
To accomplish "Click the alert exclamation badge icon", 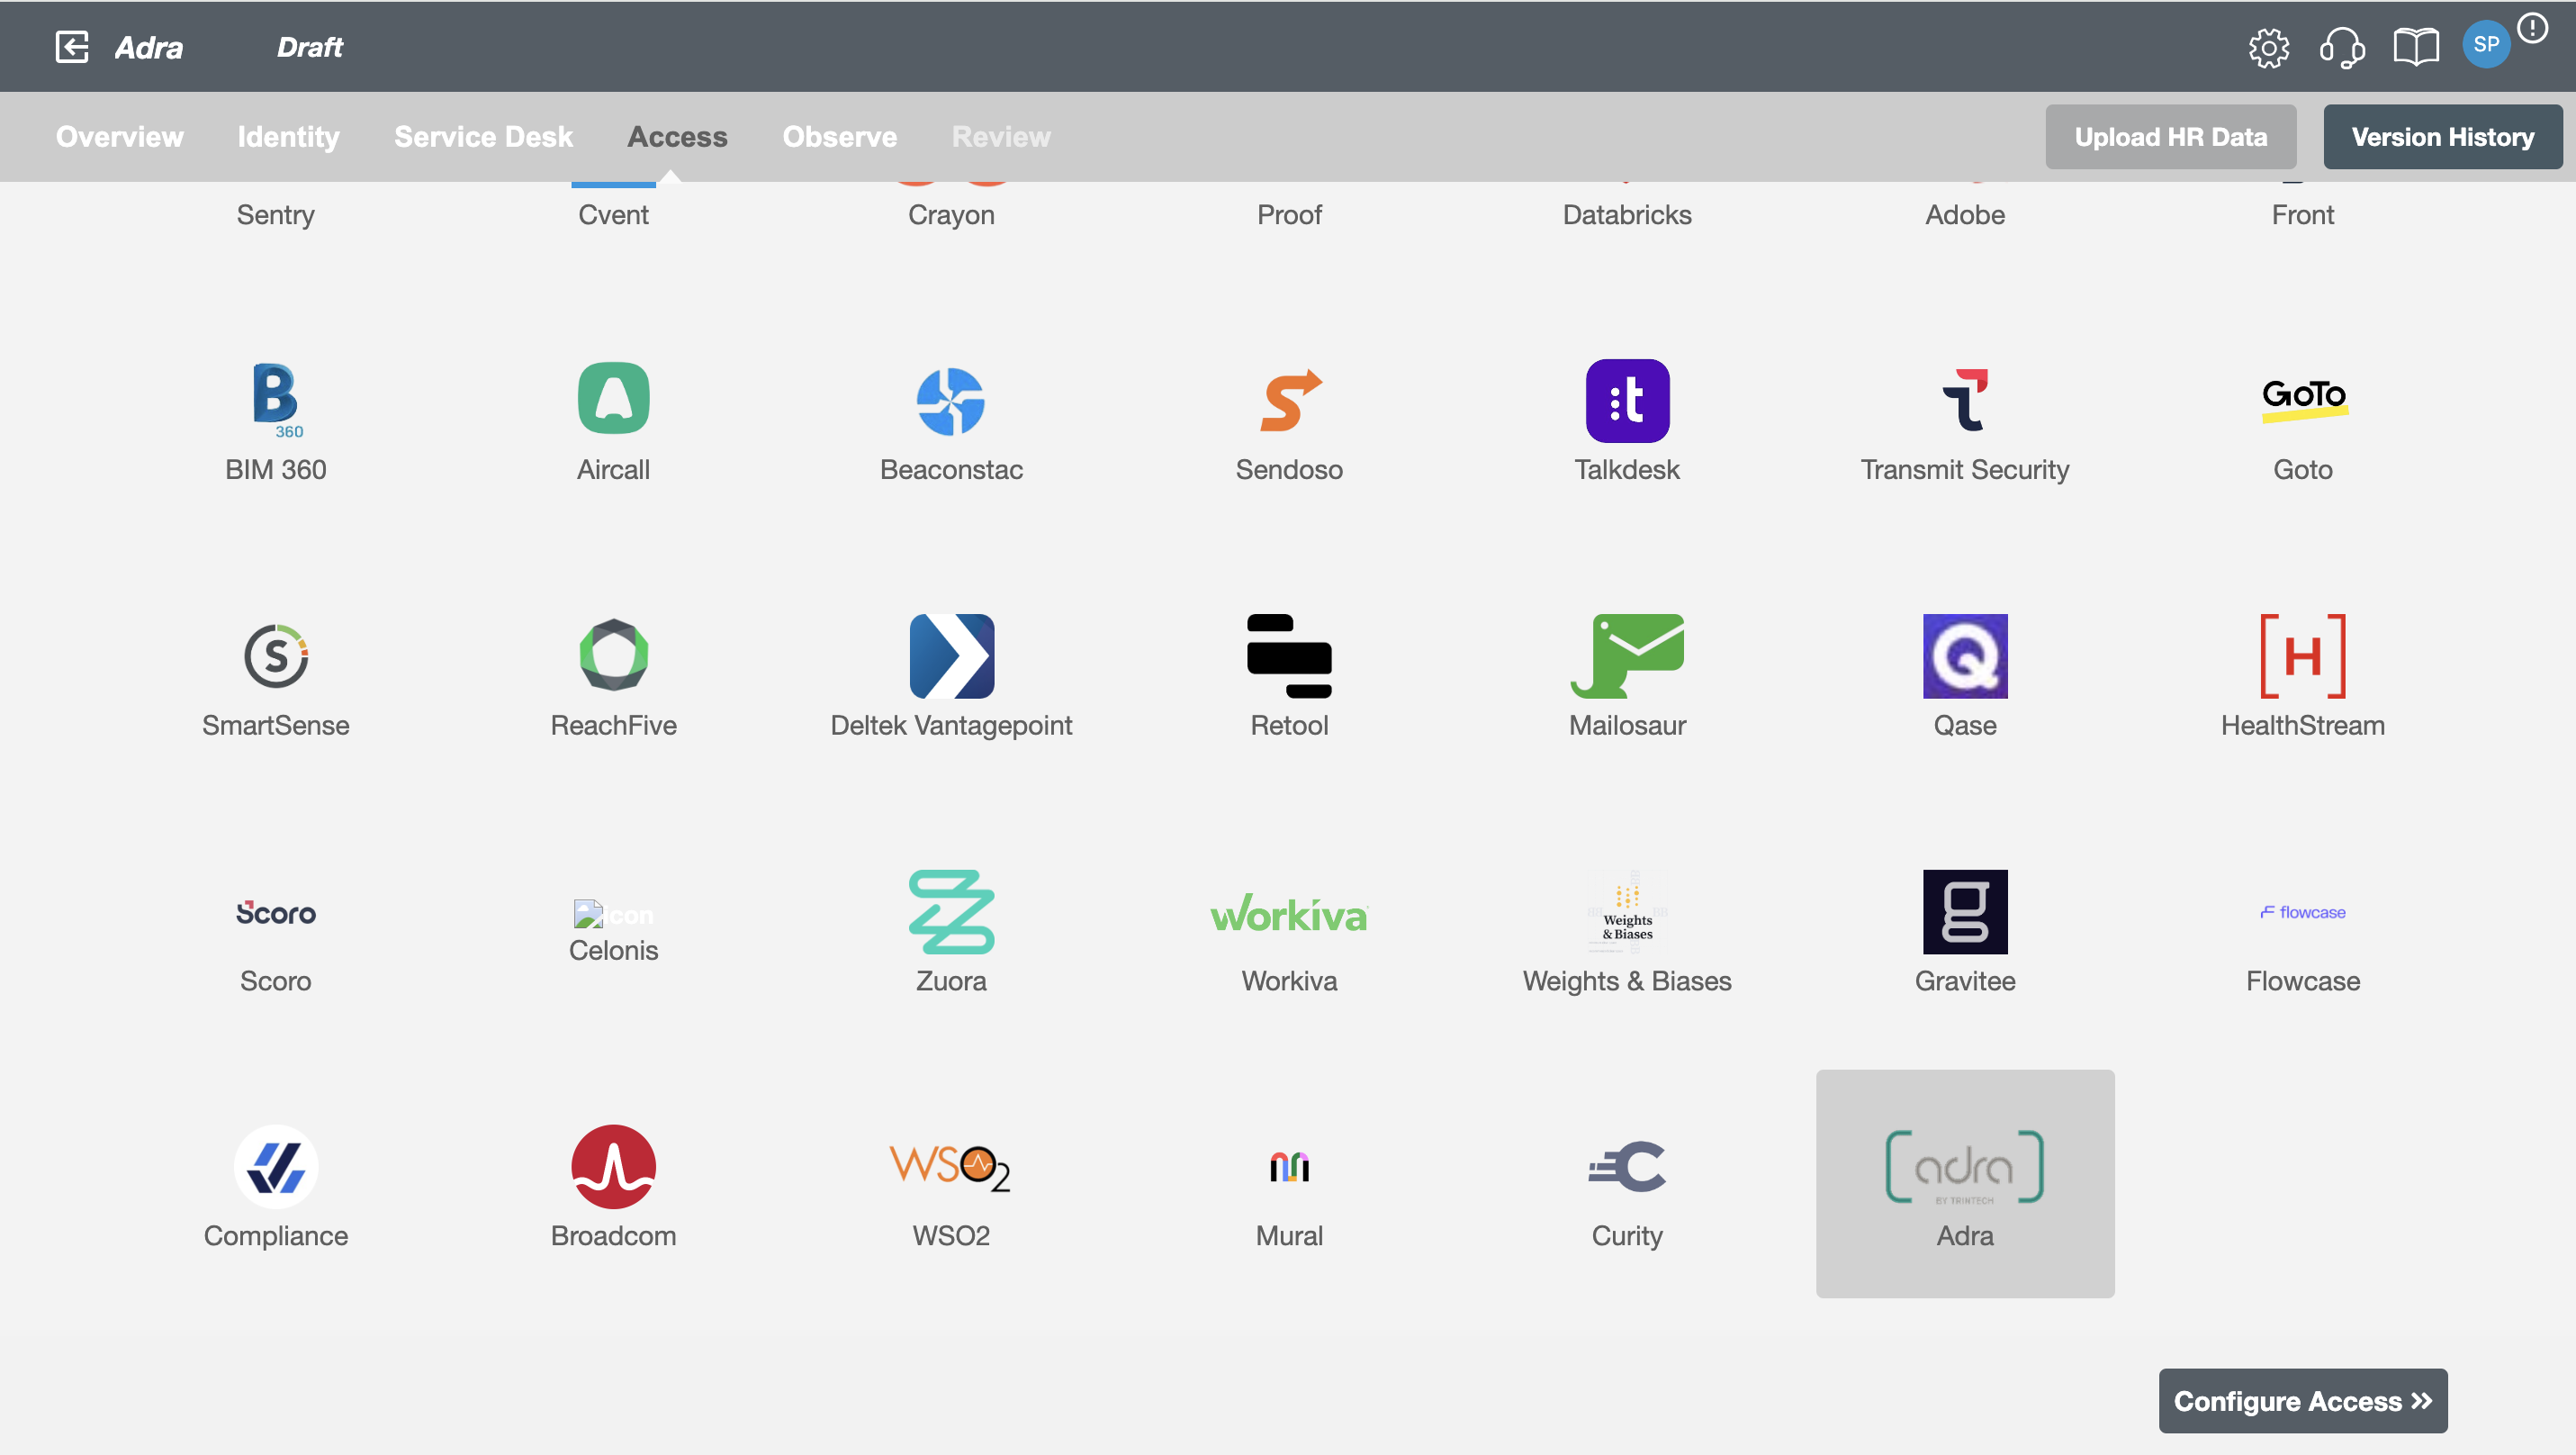I will click(2532, 27).
